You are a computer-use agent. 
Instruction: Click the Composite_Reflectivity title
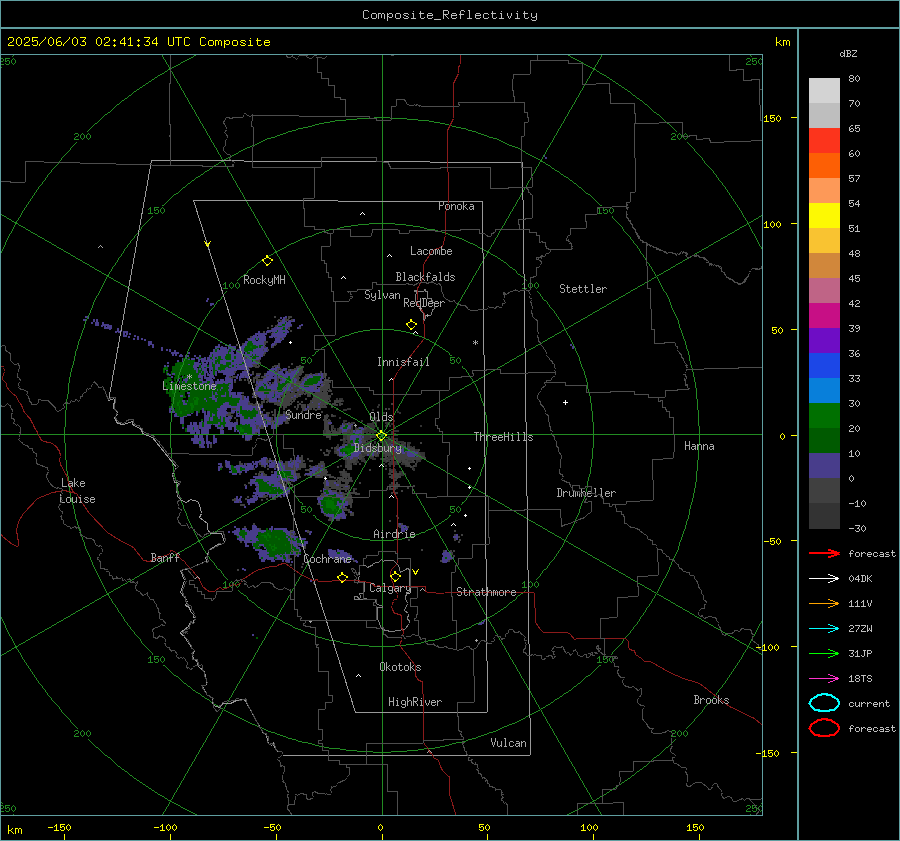pos(450,15)
